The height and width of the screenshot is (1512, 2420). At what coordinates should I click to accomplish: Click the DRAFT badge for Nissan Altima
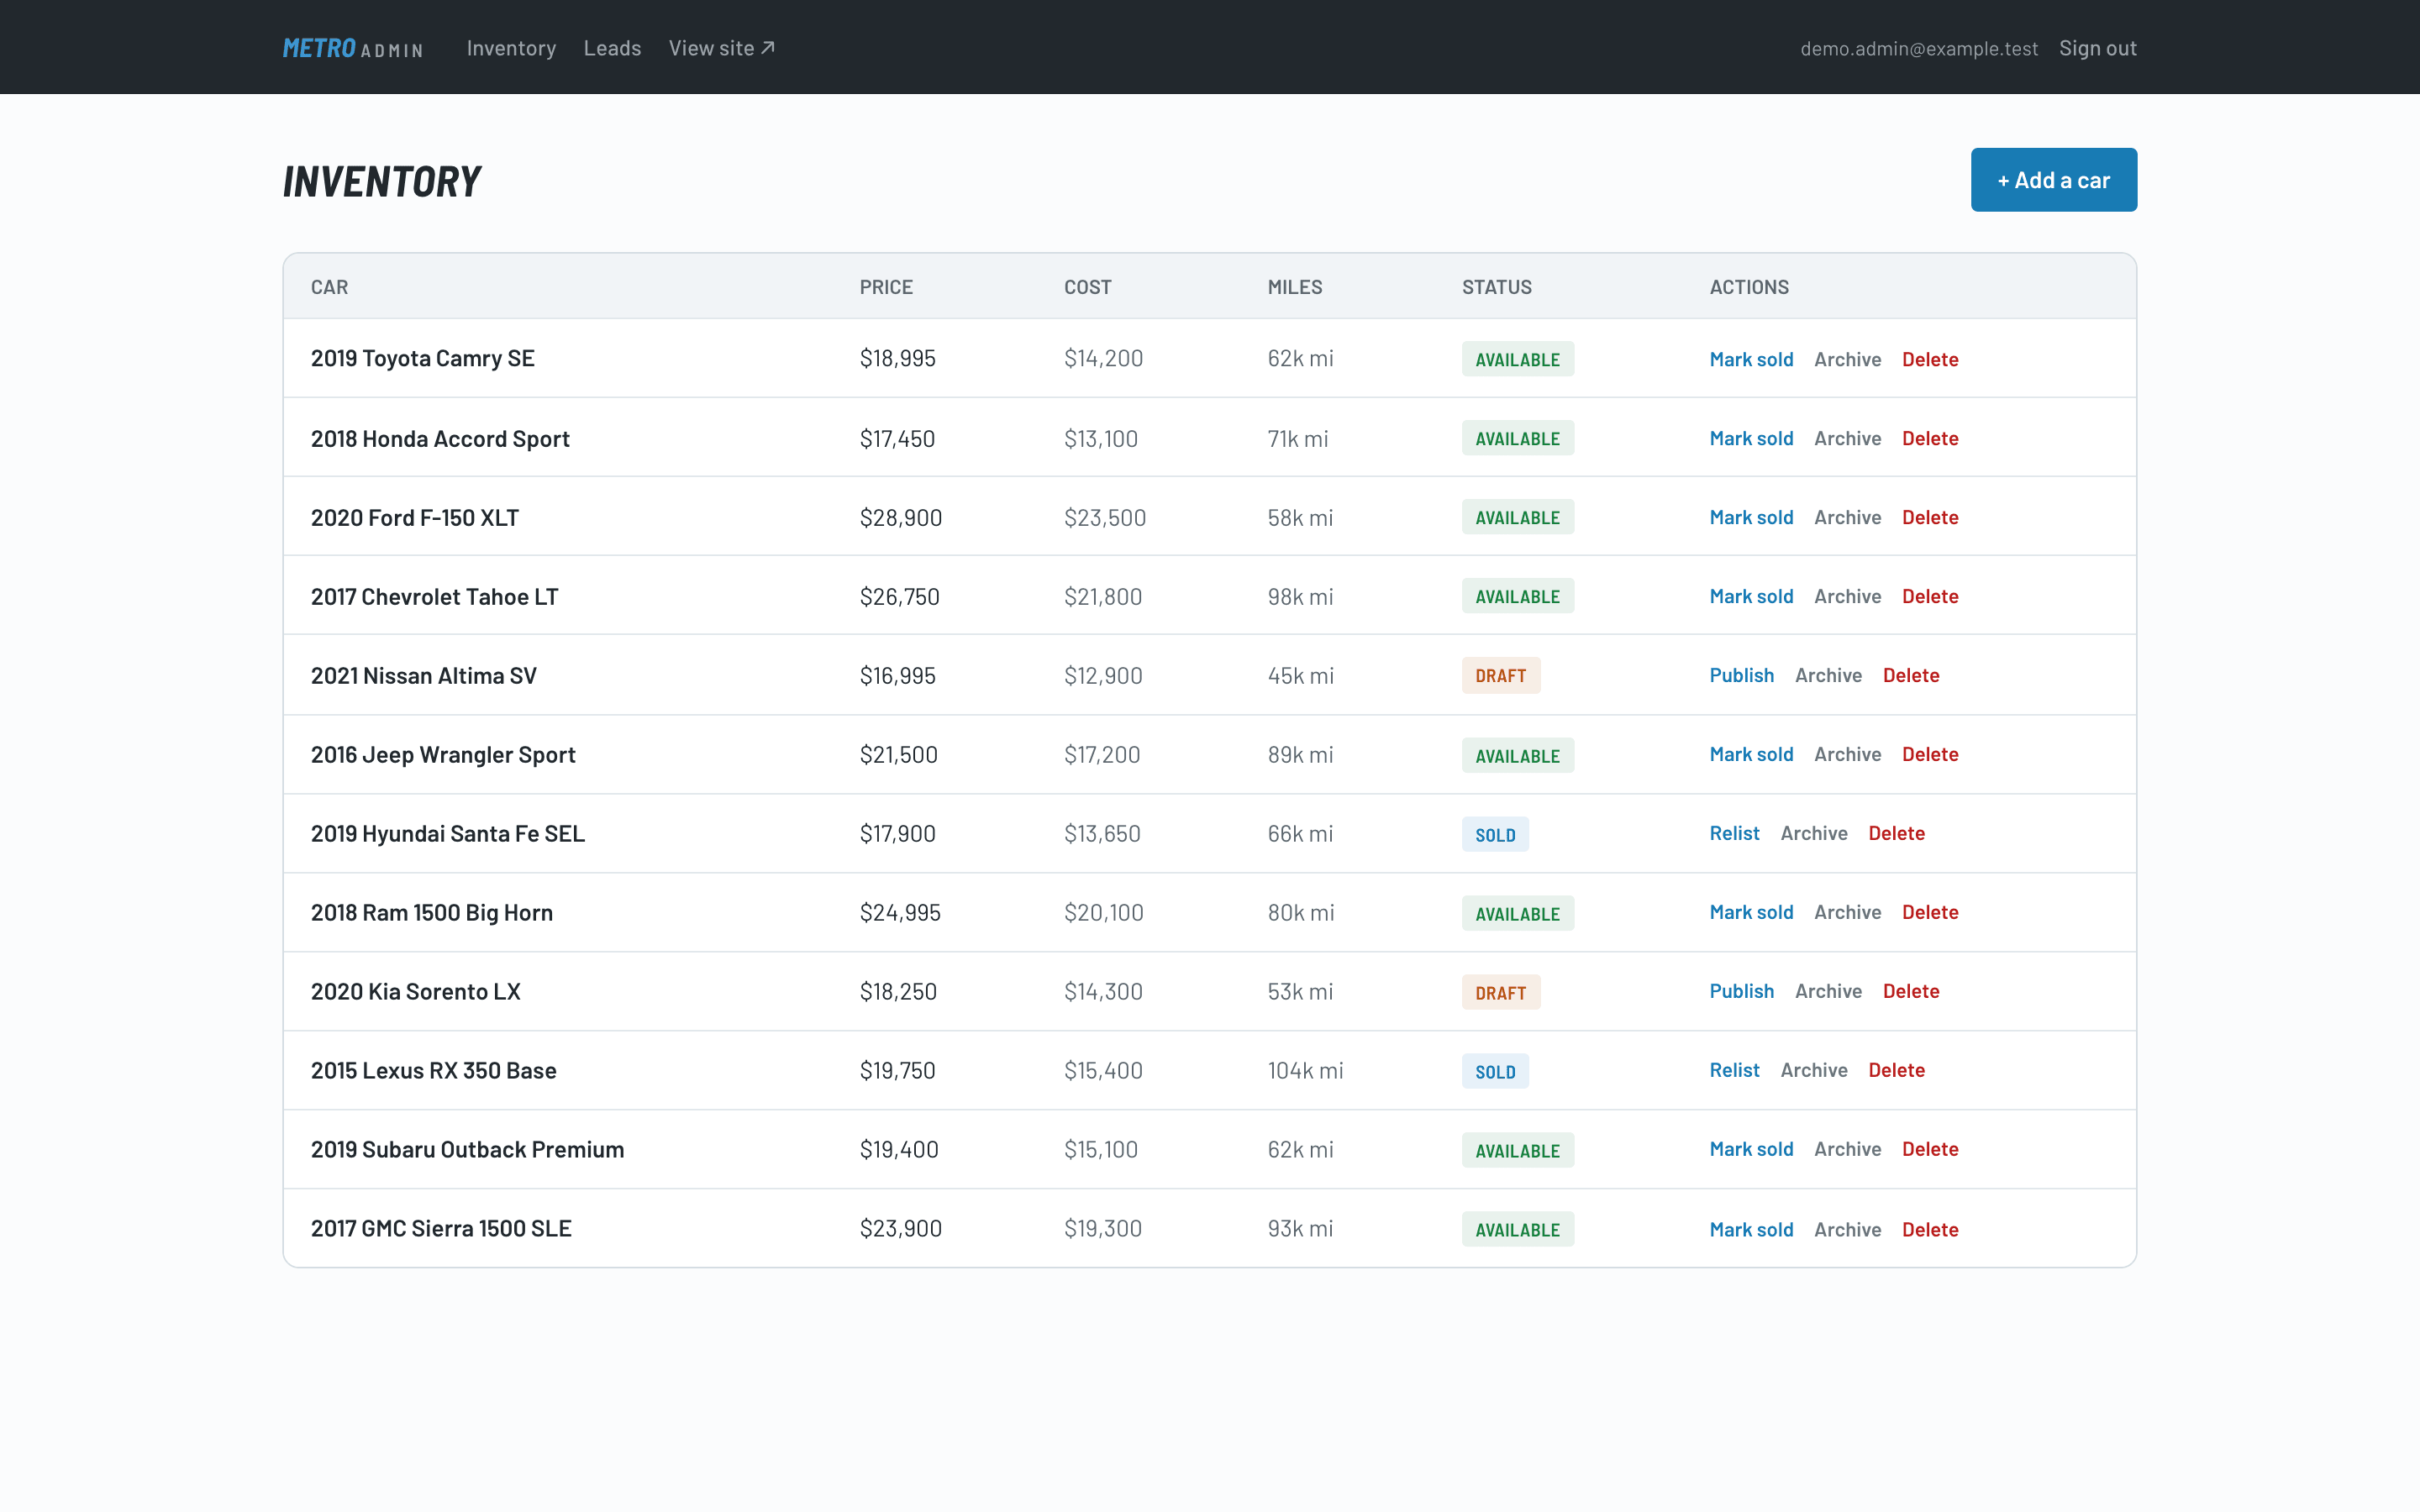1500,675
